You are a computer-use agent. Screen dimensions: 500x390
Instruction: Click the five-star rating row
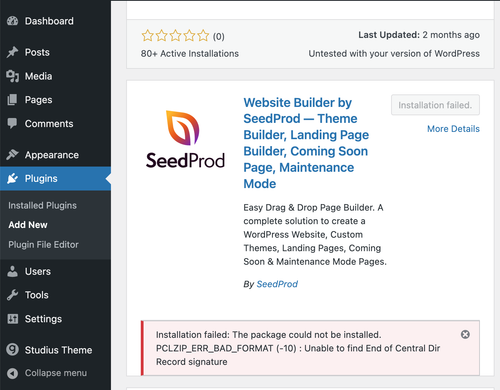click(175, 35)
